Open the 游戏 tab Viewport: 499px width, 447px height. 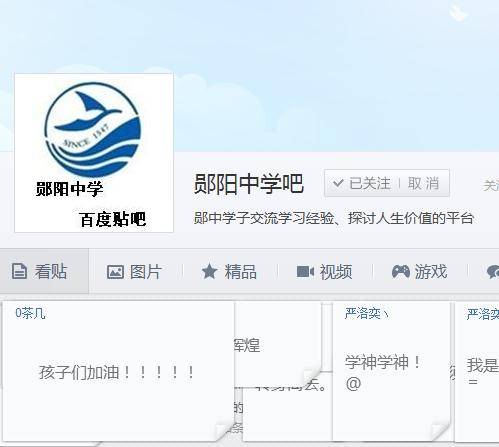tap(419, 271)
